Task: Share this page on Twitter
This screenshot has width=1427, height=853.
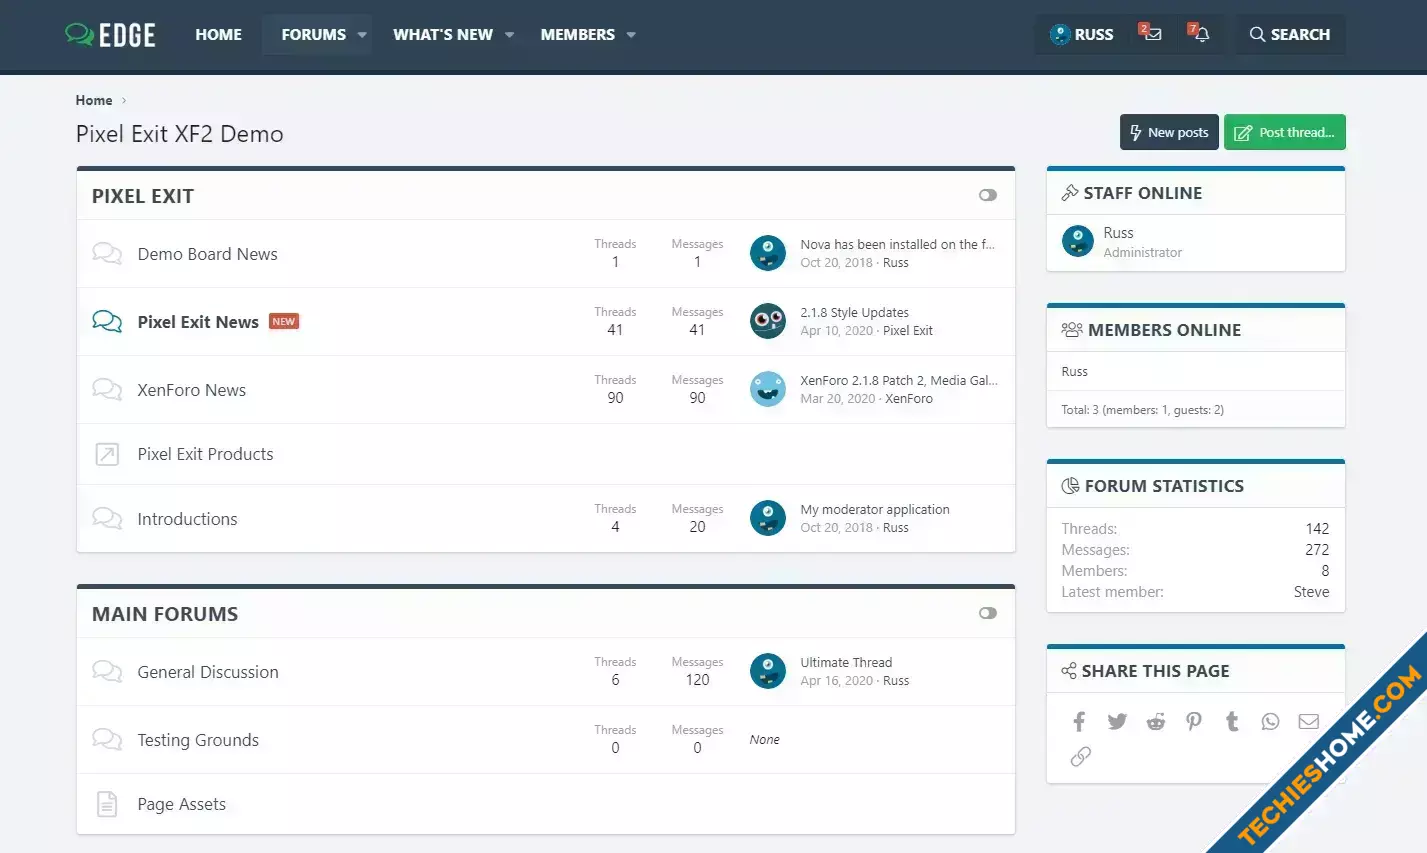Action: click(1117, 721)
